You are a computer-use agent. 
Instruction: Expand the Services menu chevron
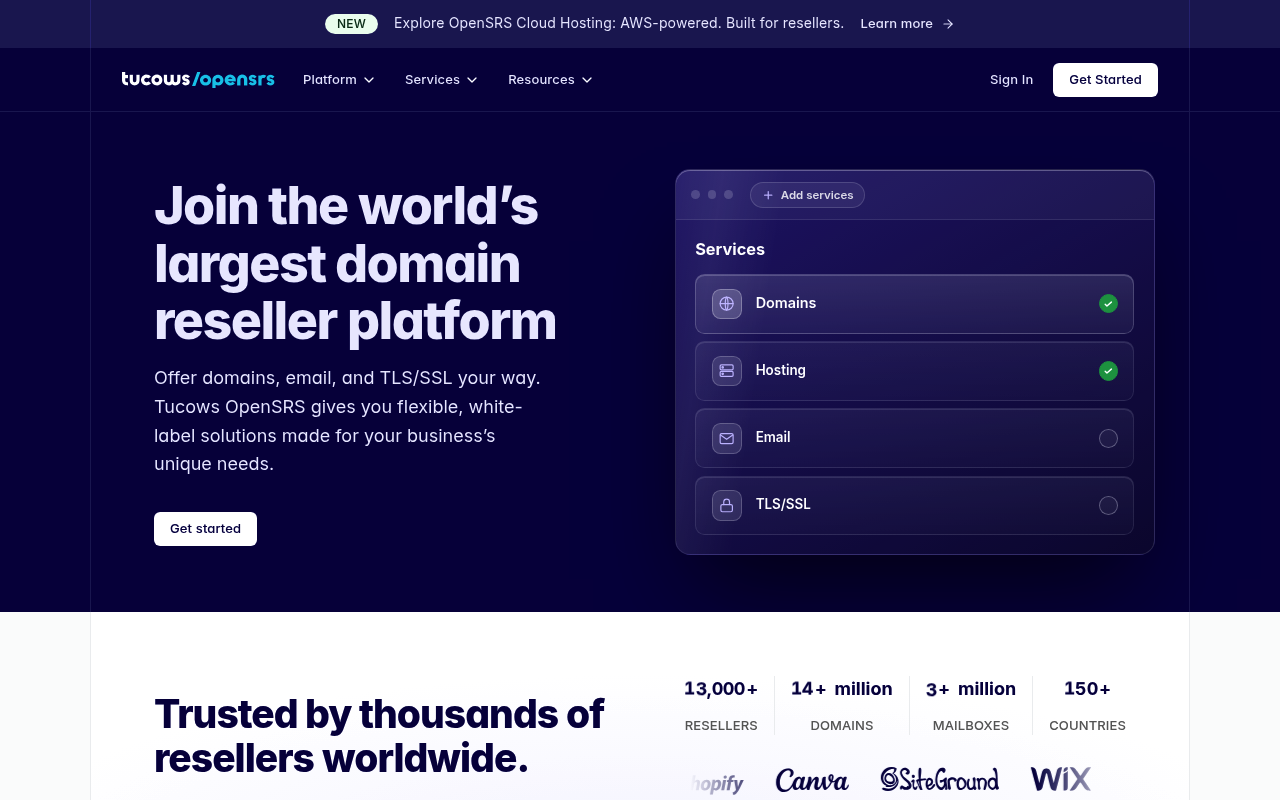click(x=472, y=80)
